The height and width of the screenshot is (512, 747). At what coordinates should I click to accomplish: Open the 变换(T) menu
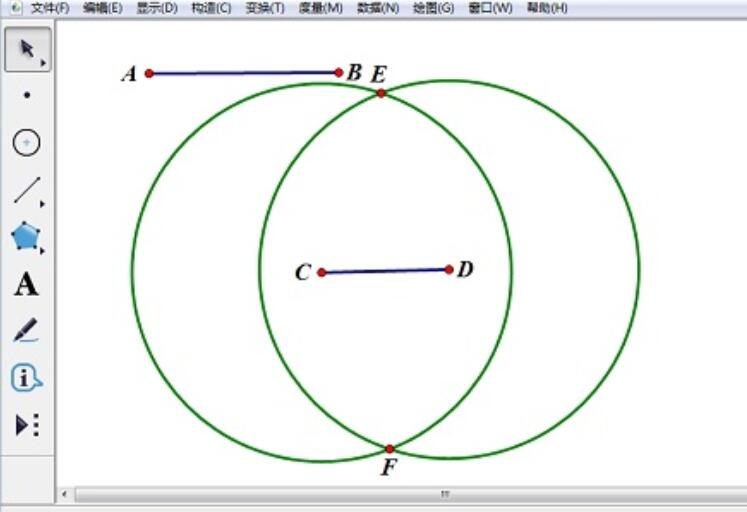[265, 8]
